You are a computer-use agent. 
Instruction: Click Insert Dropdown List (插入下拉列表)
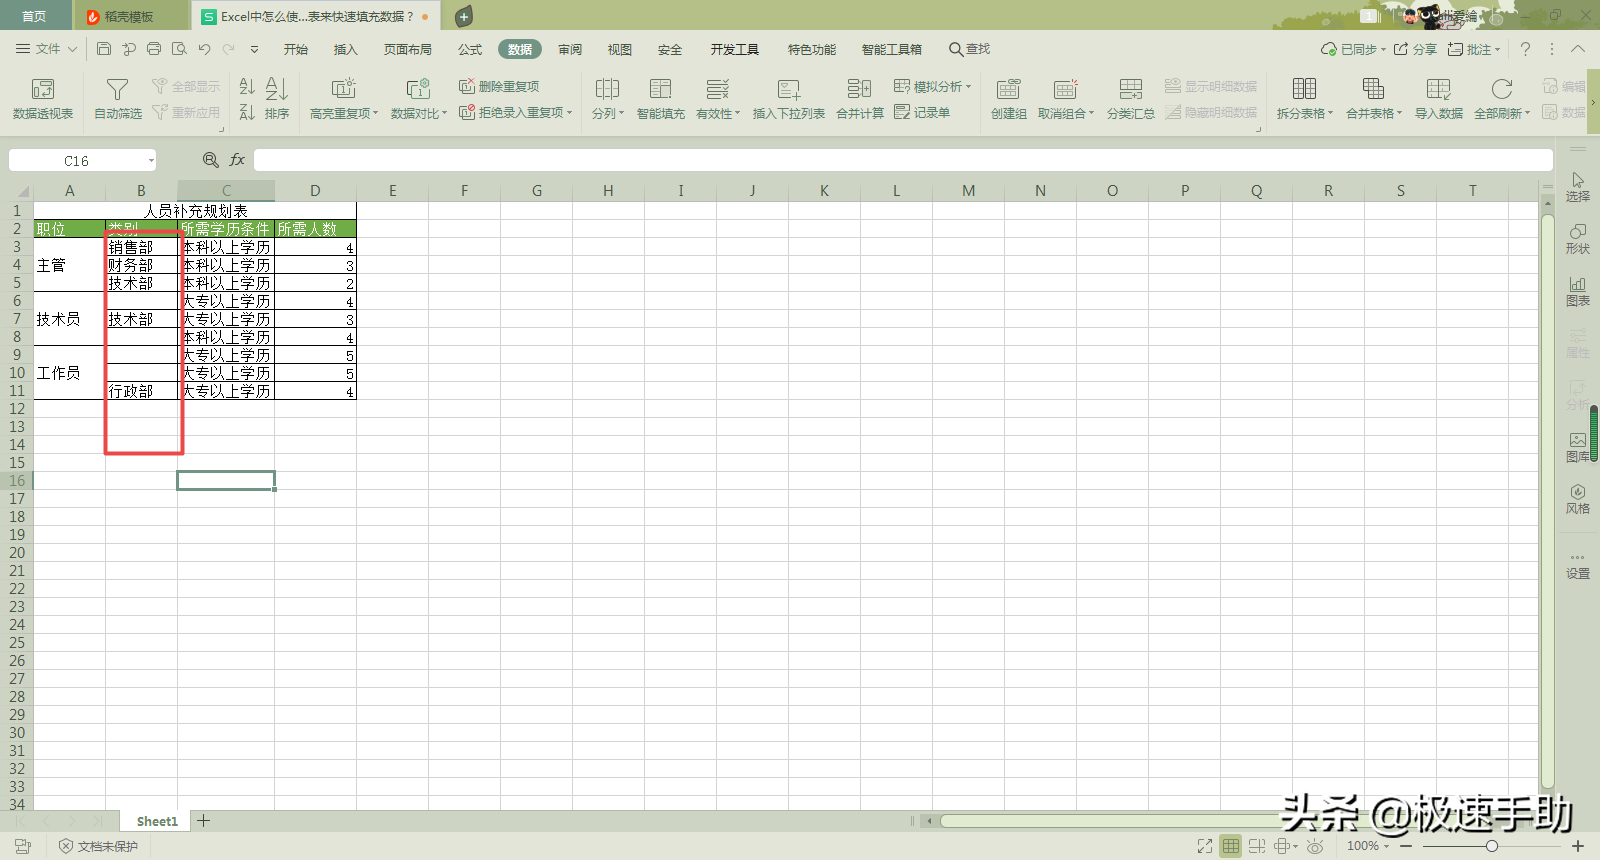[x=789, y=99]
